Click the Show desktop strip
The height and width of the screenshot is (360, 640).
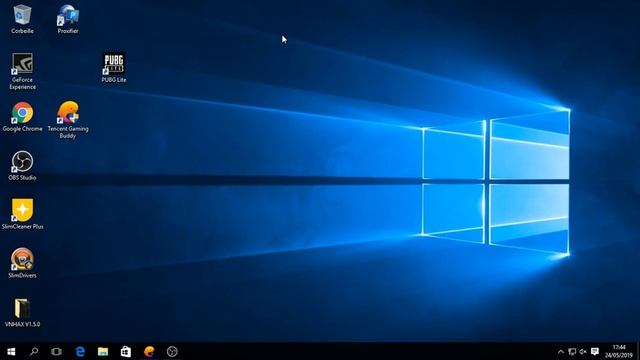(x=638, y=351)
